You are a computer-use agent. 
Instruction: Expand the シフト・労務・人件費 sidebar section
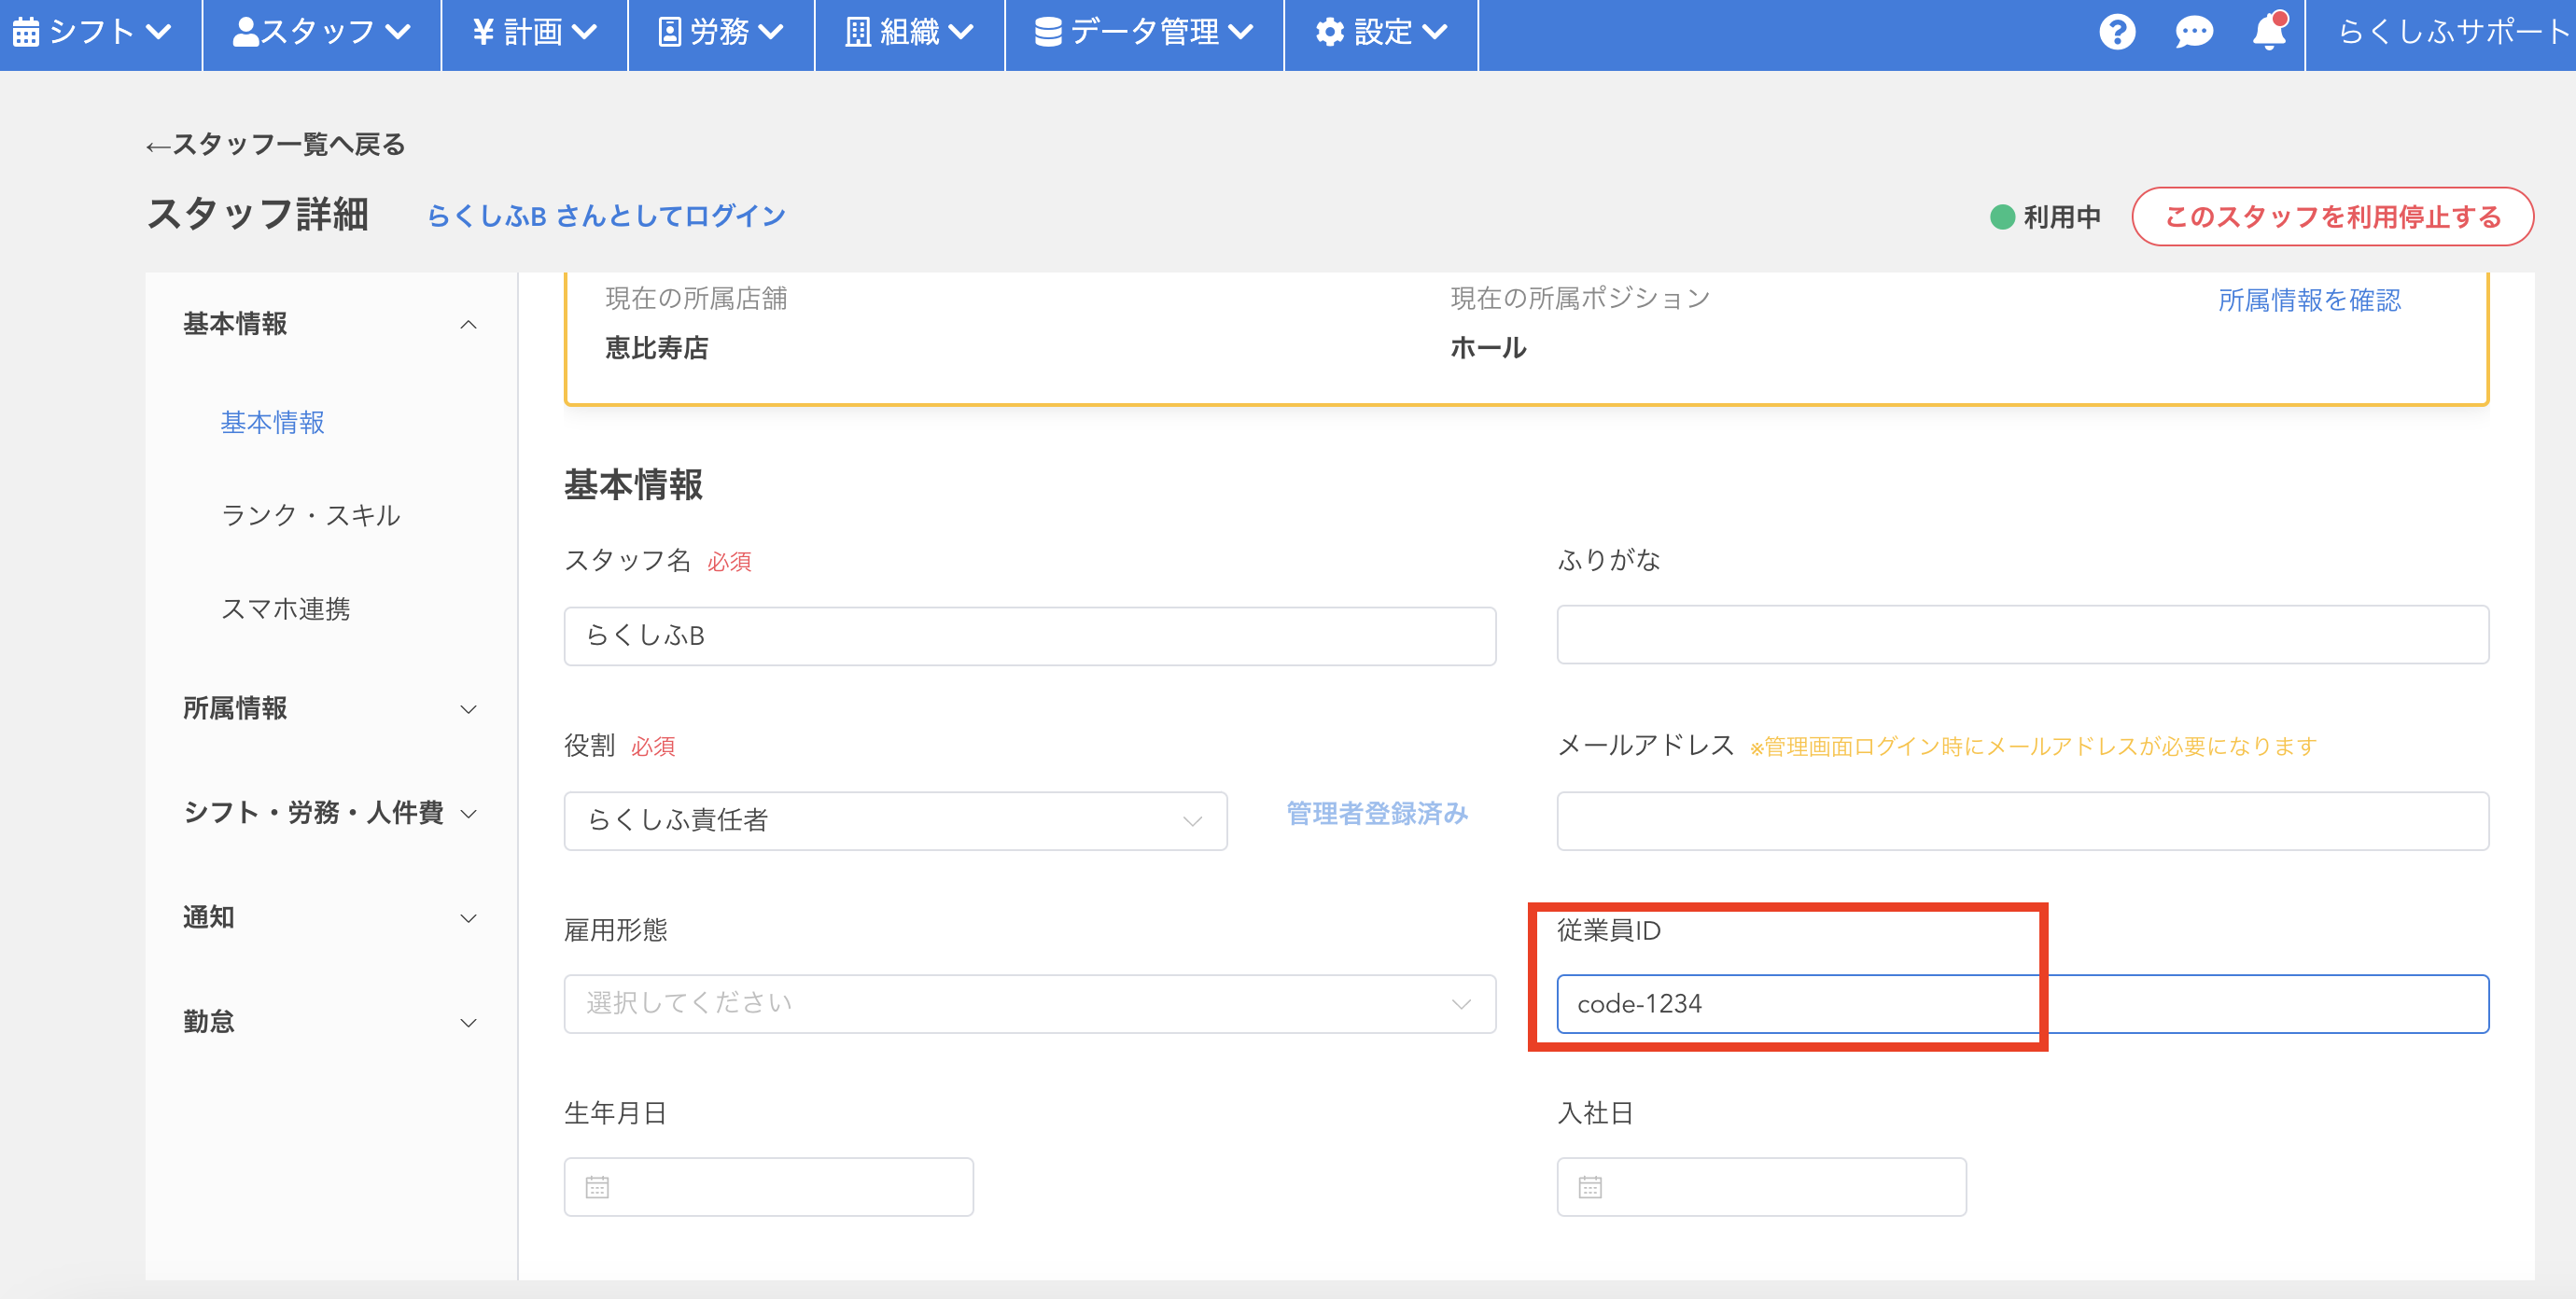click(330, 813)
